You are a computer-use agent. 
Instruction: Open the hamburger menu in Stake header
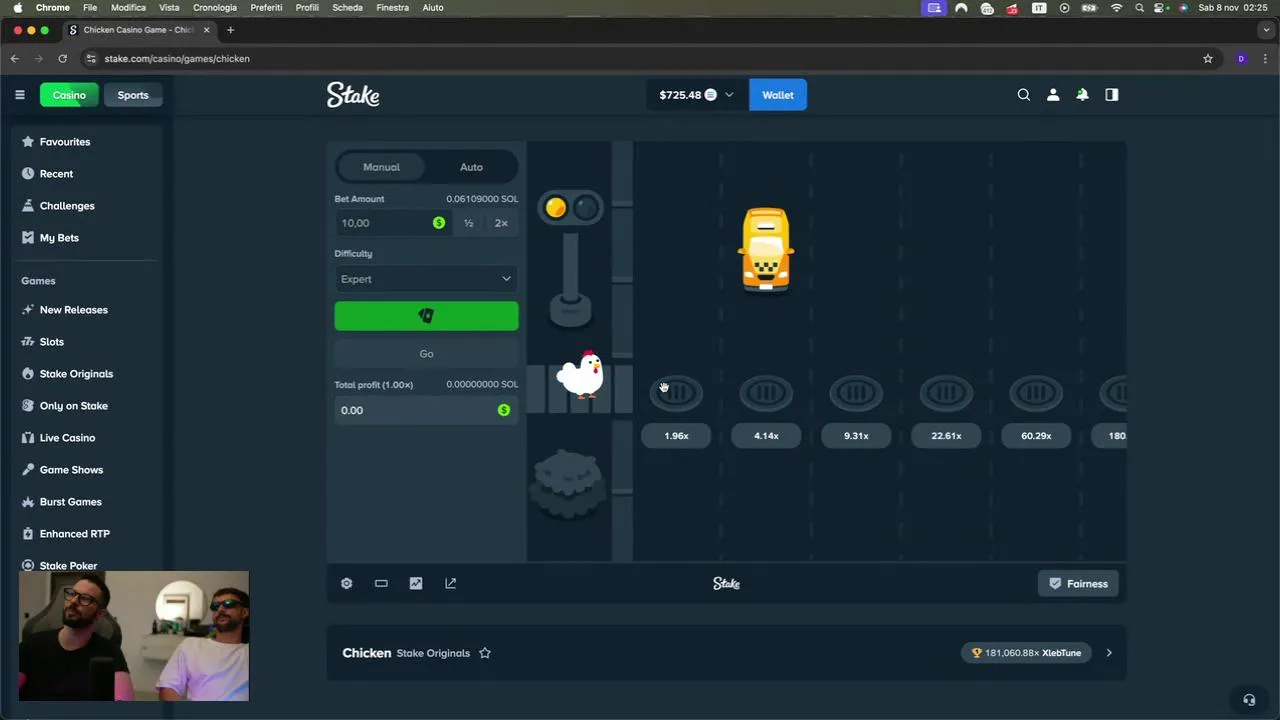(19, 95)
